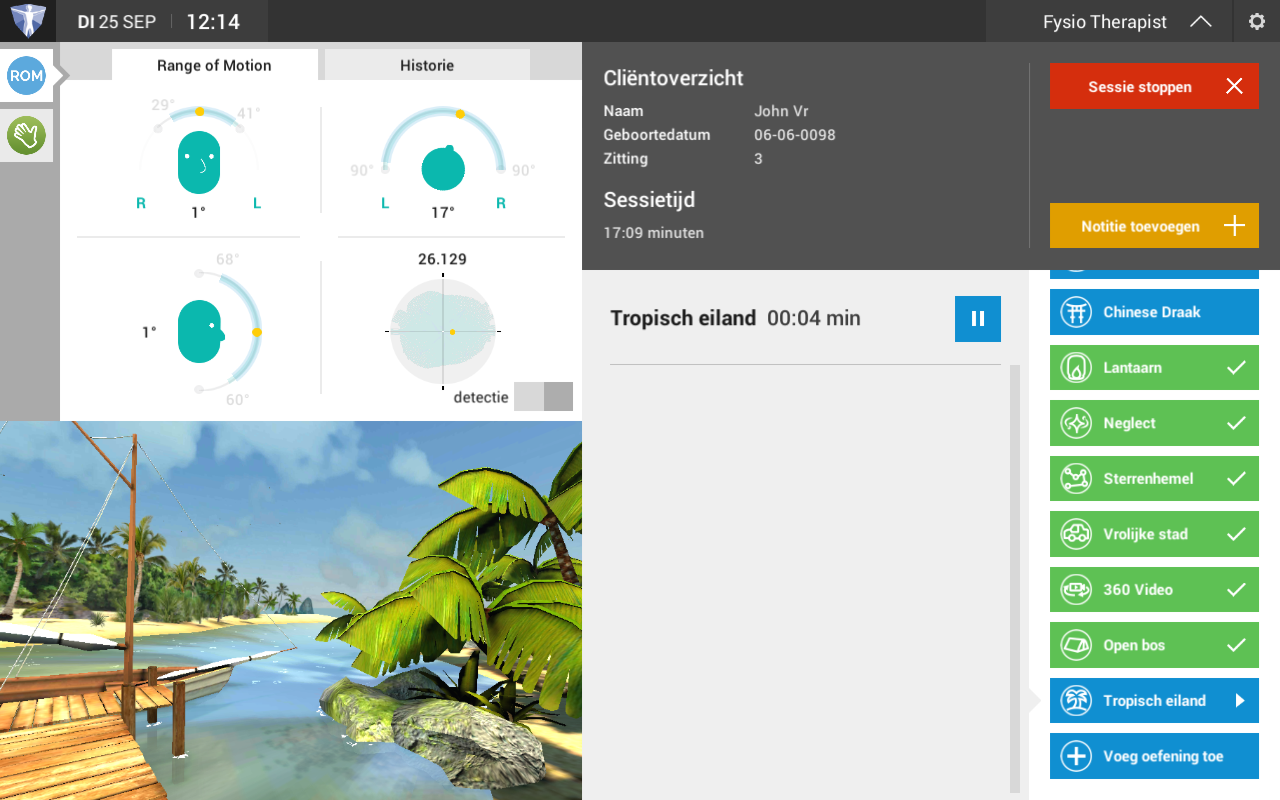Switch to the Historie tab

(427, 65)
